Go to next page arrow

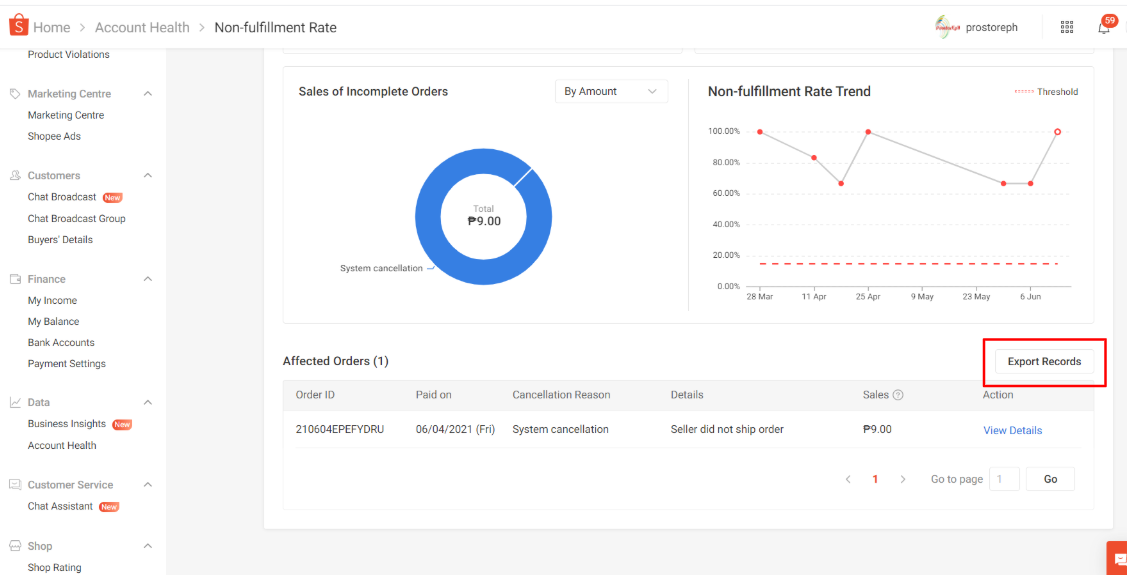[902, 479]
